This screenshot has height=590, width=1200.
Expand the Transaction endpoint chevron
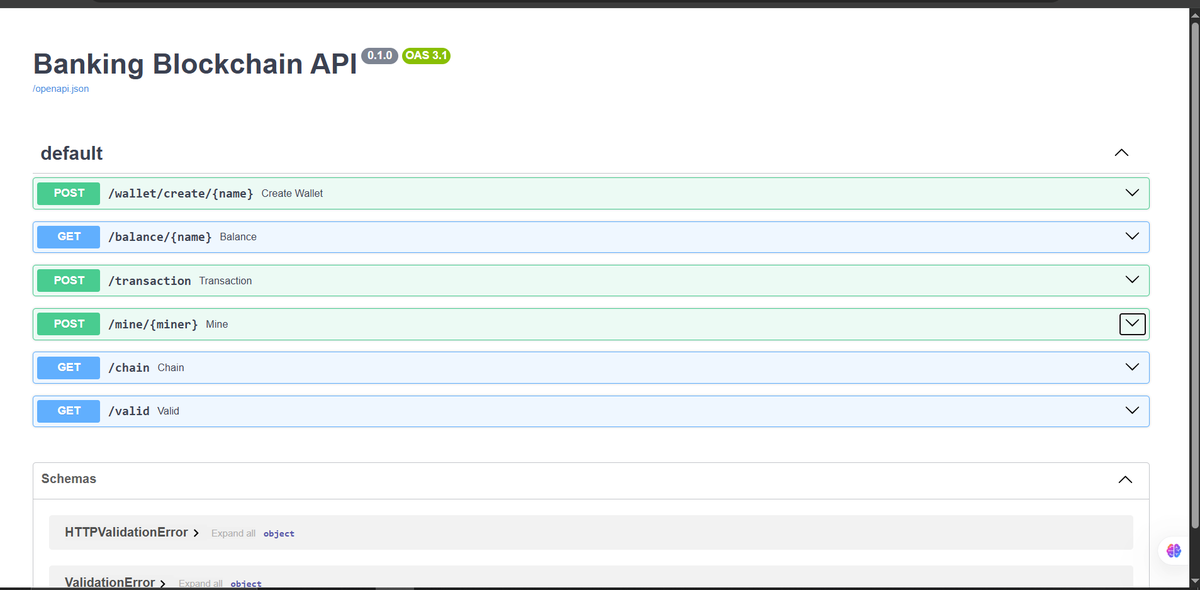click(1132, 280)
